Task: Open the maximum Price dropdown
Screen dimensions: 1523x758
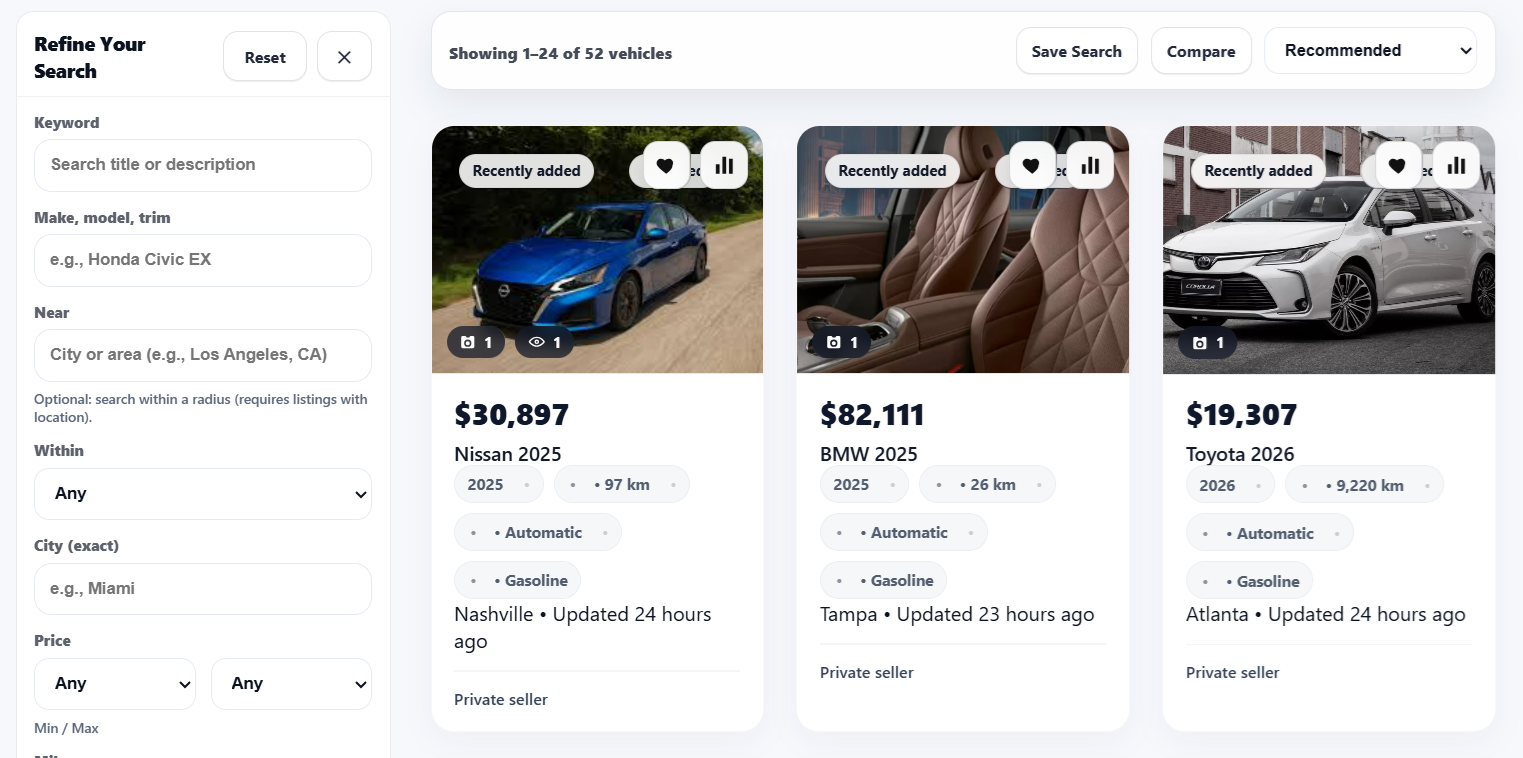Action: click(x=291, y=684)
